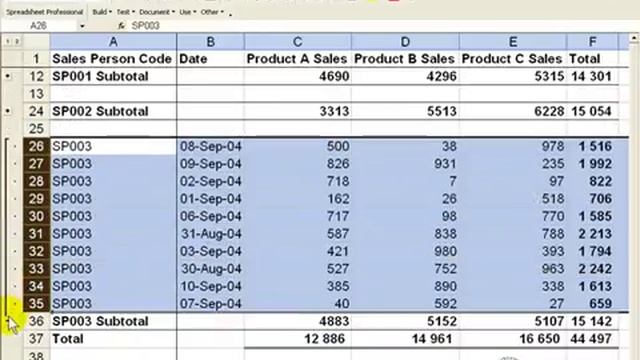The image size is (640, 360).
Task: Show outline level 1 rows
Action: point(8,41)
